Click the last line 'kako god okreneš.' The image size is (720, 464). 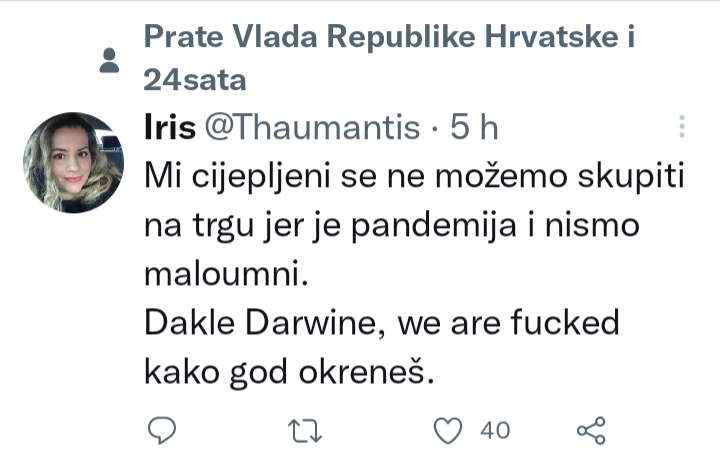click(290, 371)
